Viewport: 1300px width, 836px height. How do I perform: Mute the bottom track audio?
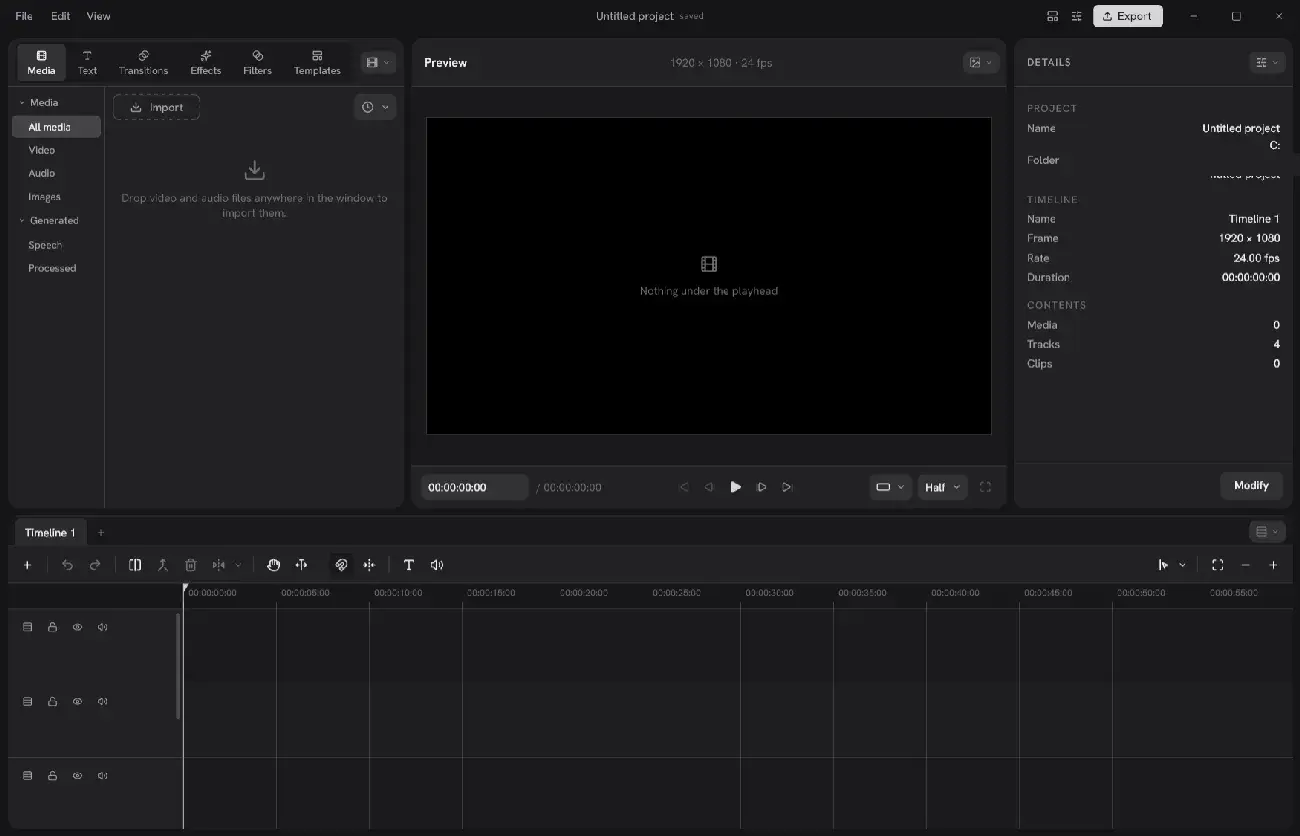pyautogui.click(x=102, y=775)
